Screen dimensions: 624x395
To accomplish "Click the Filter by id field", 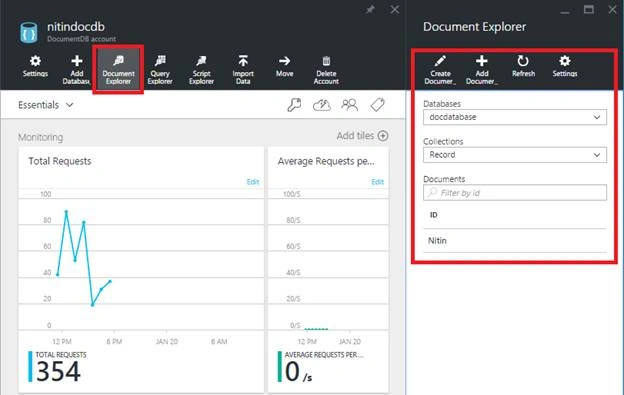I will pos(515,193).
